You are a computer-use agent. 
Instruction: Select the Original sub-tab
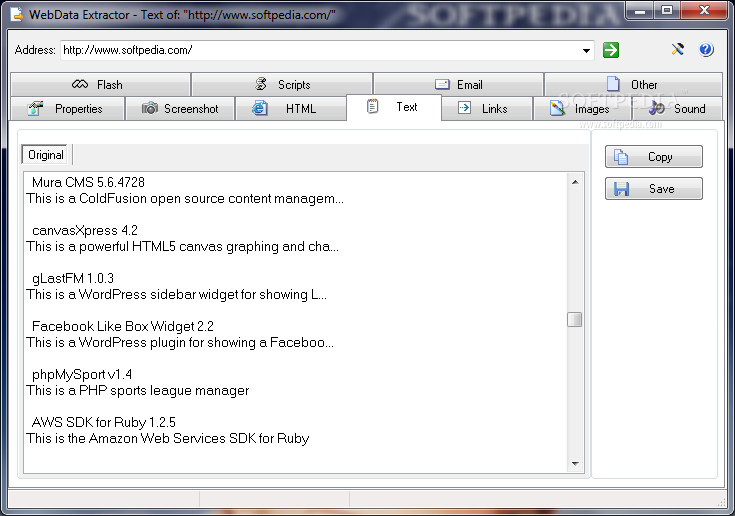45,155
